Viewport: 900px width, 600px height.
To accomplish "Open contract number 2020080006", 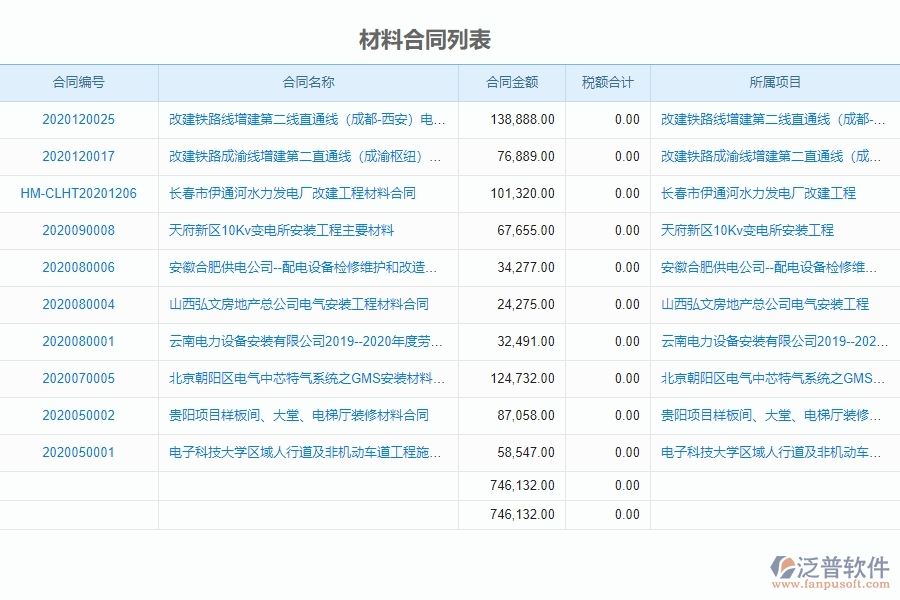I will click(80, 267).
